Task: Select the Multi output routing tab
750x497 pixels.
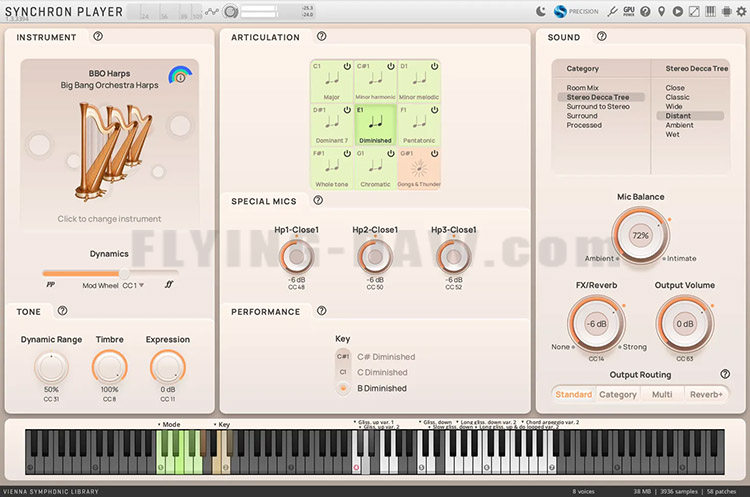Action: [662, 394]
